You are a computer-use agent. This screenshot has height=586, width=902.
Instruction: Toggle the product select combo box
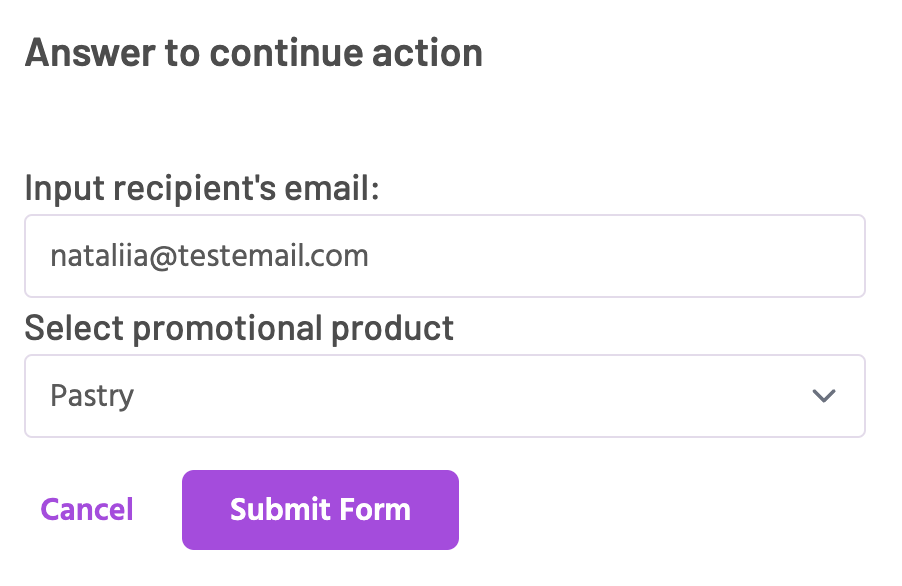click(444, 396)
